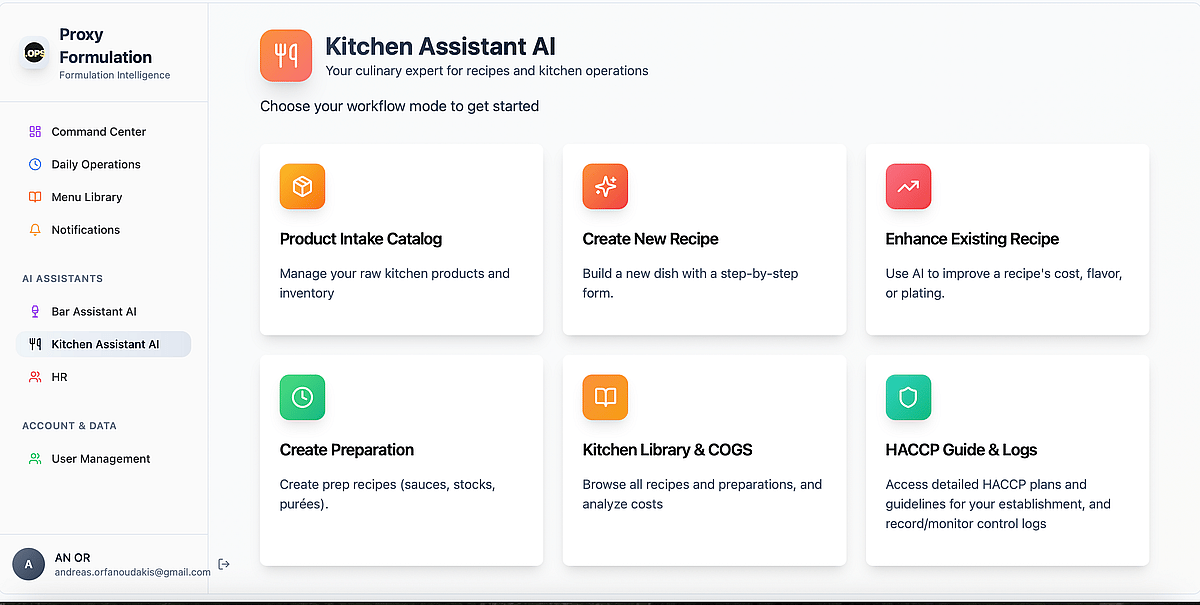Click the user avatar circle
Screen dimensions: 1200x605
[28, 564]
